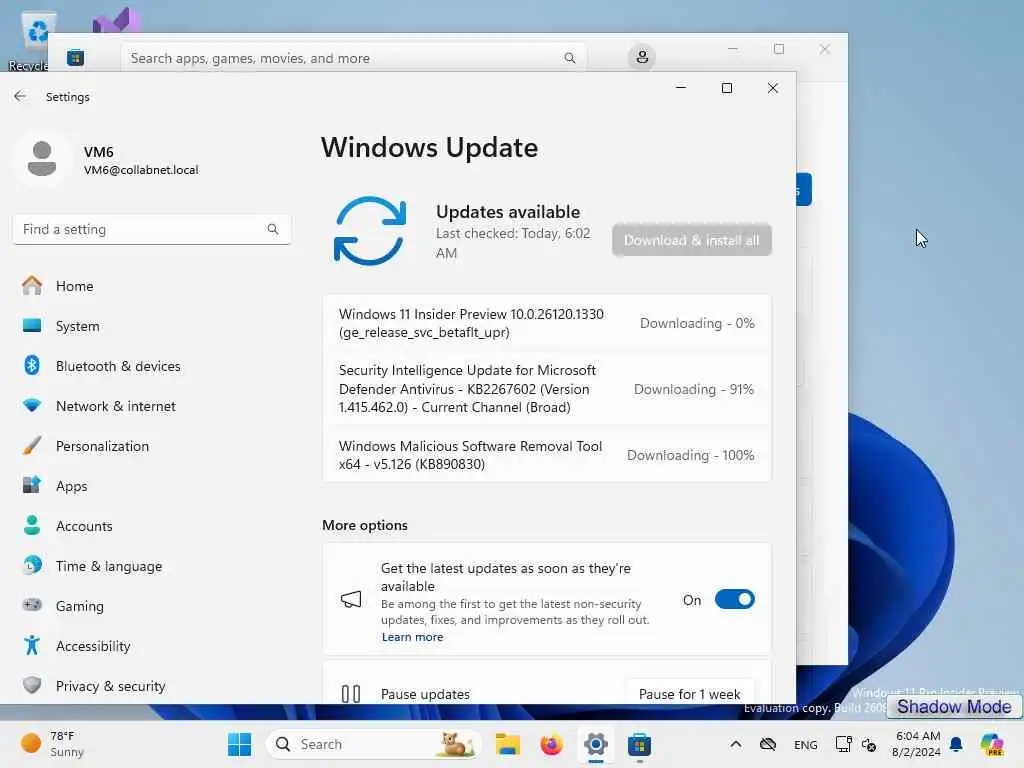Select the Security Intelligence Update KB2267602 row

(547, 389)
